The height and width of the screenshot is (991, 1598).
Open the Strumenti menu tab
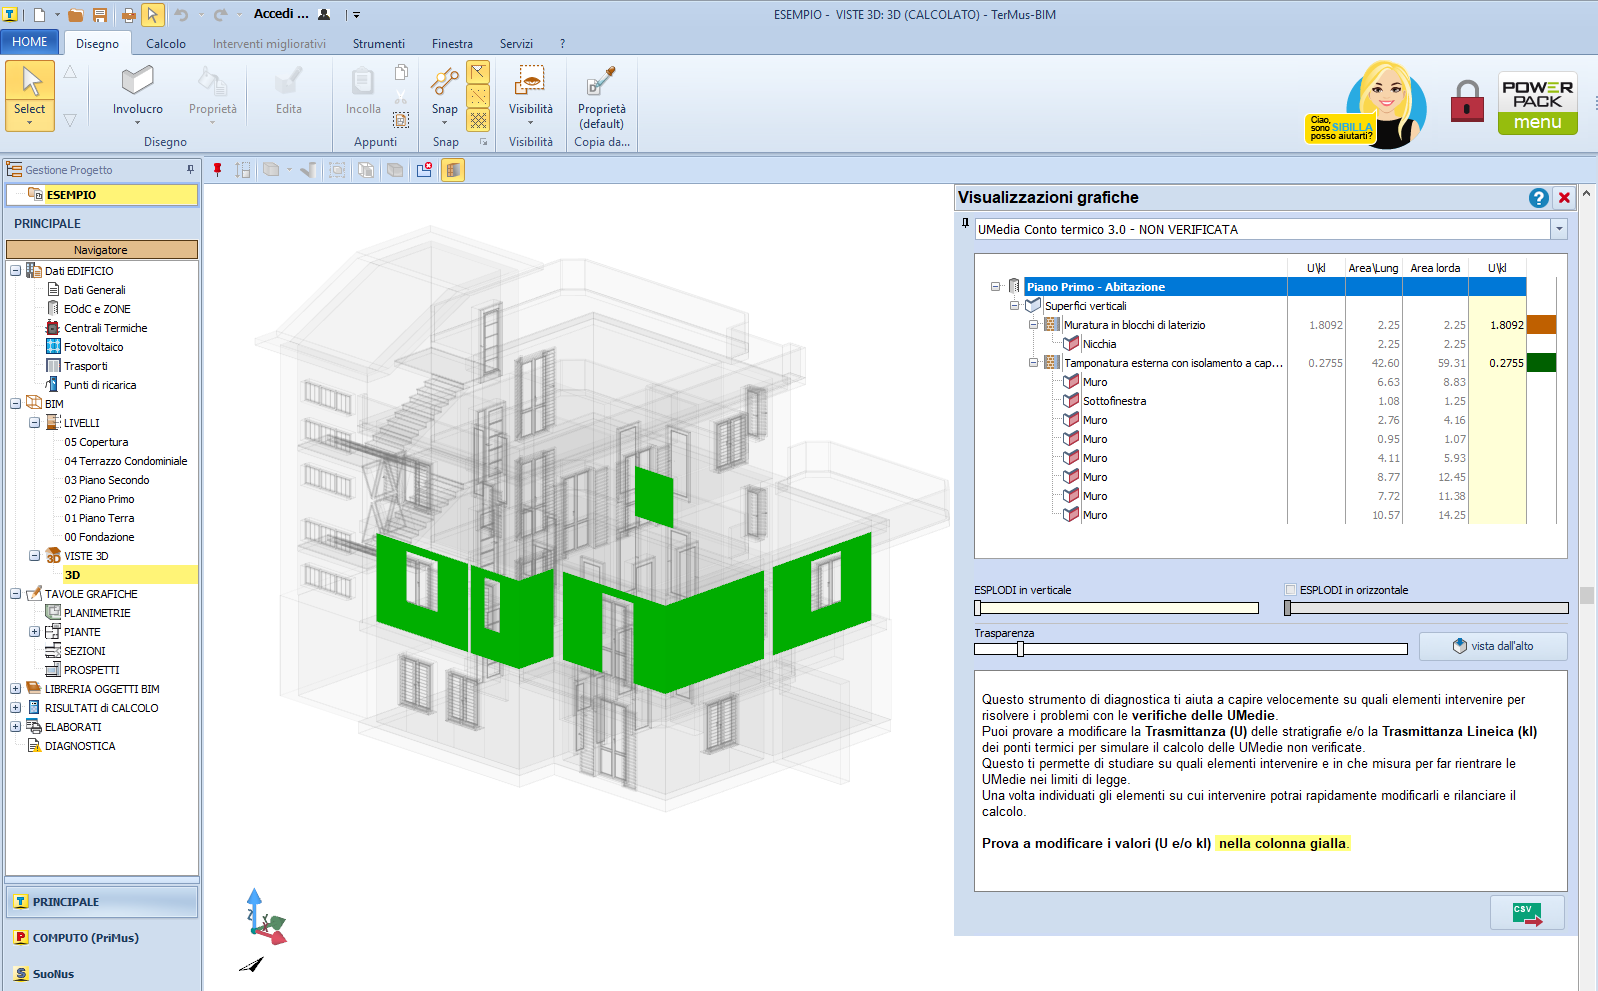tap(378, 44)
